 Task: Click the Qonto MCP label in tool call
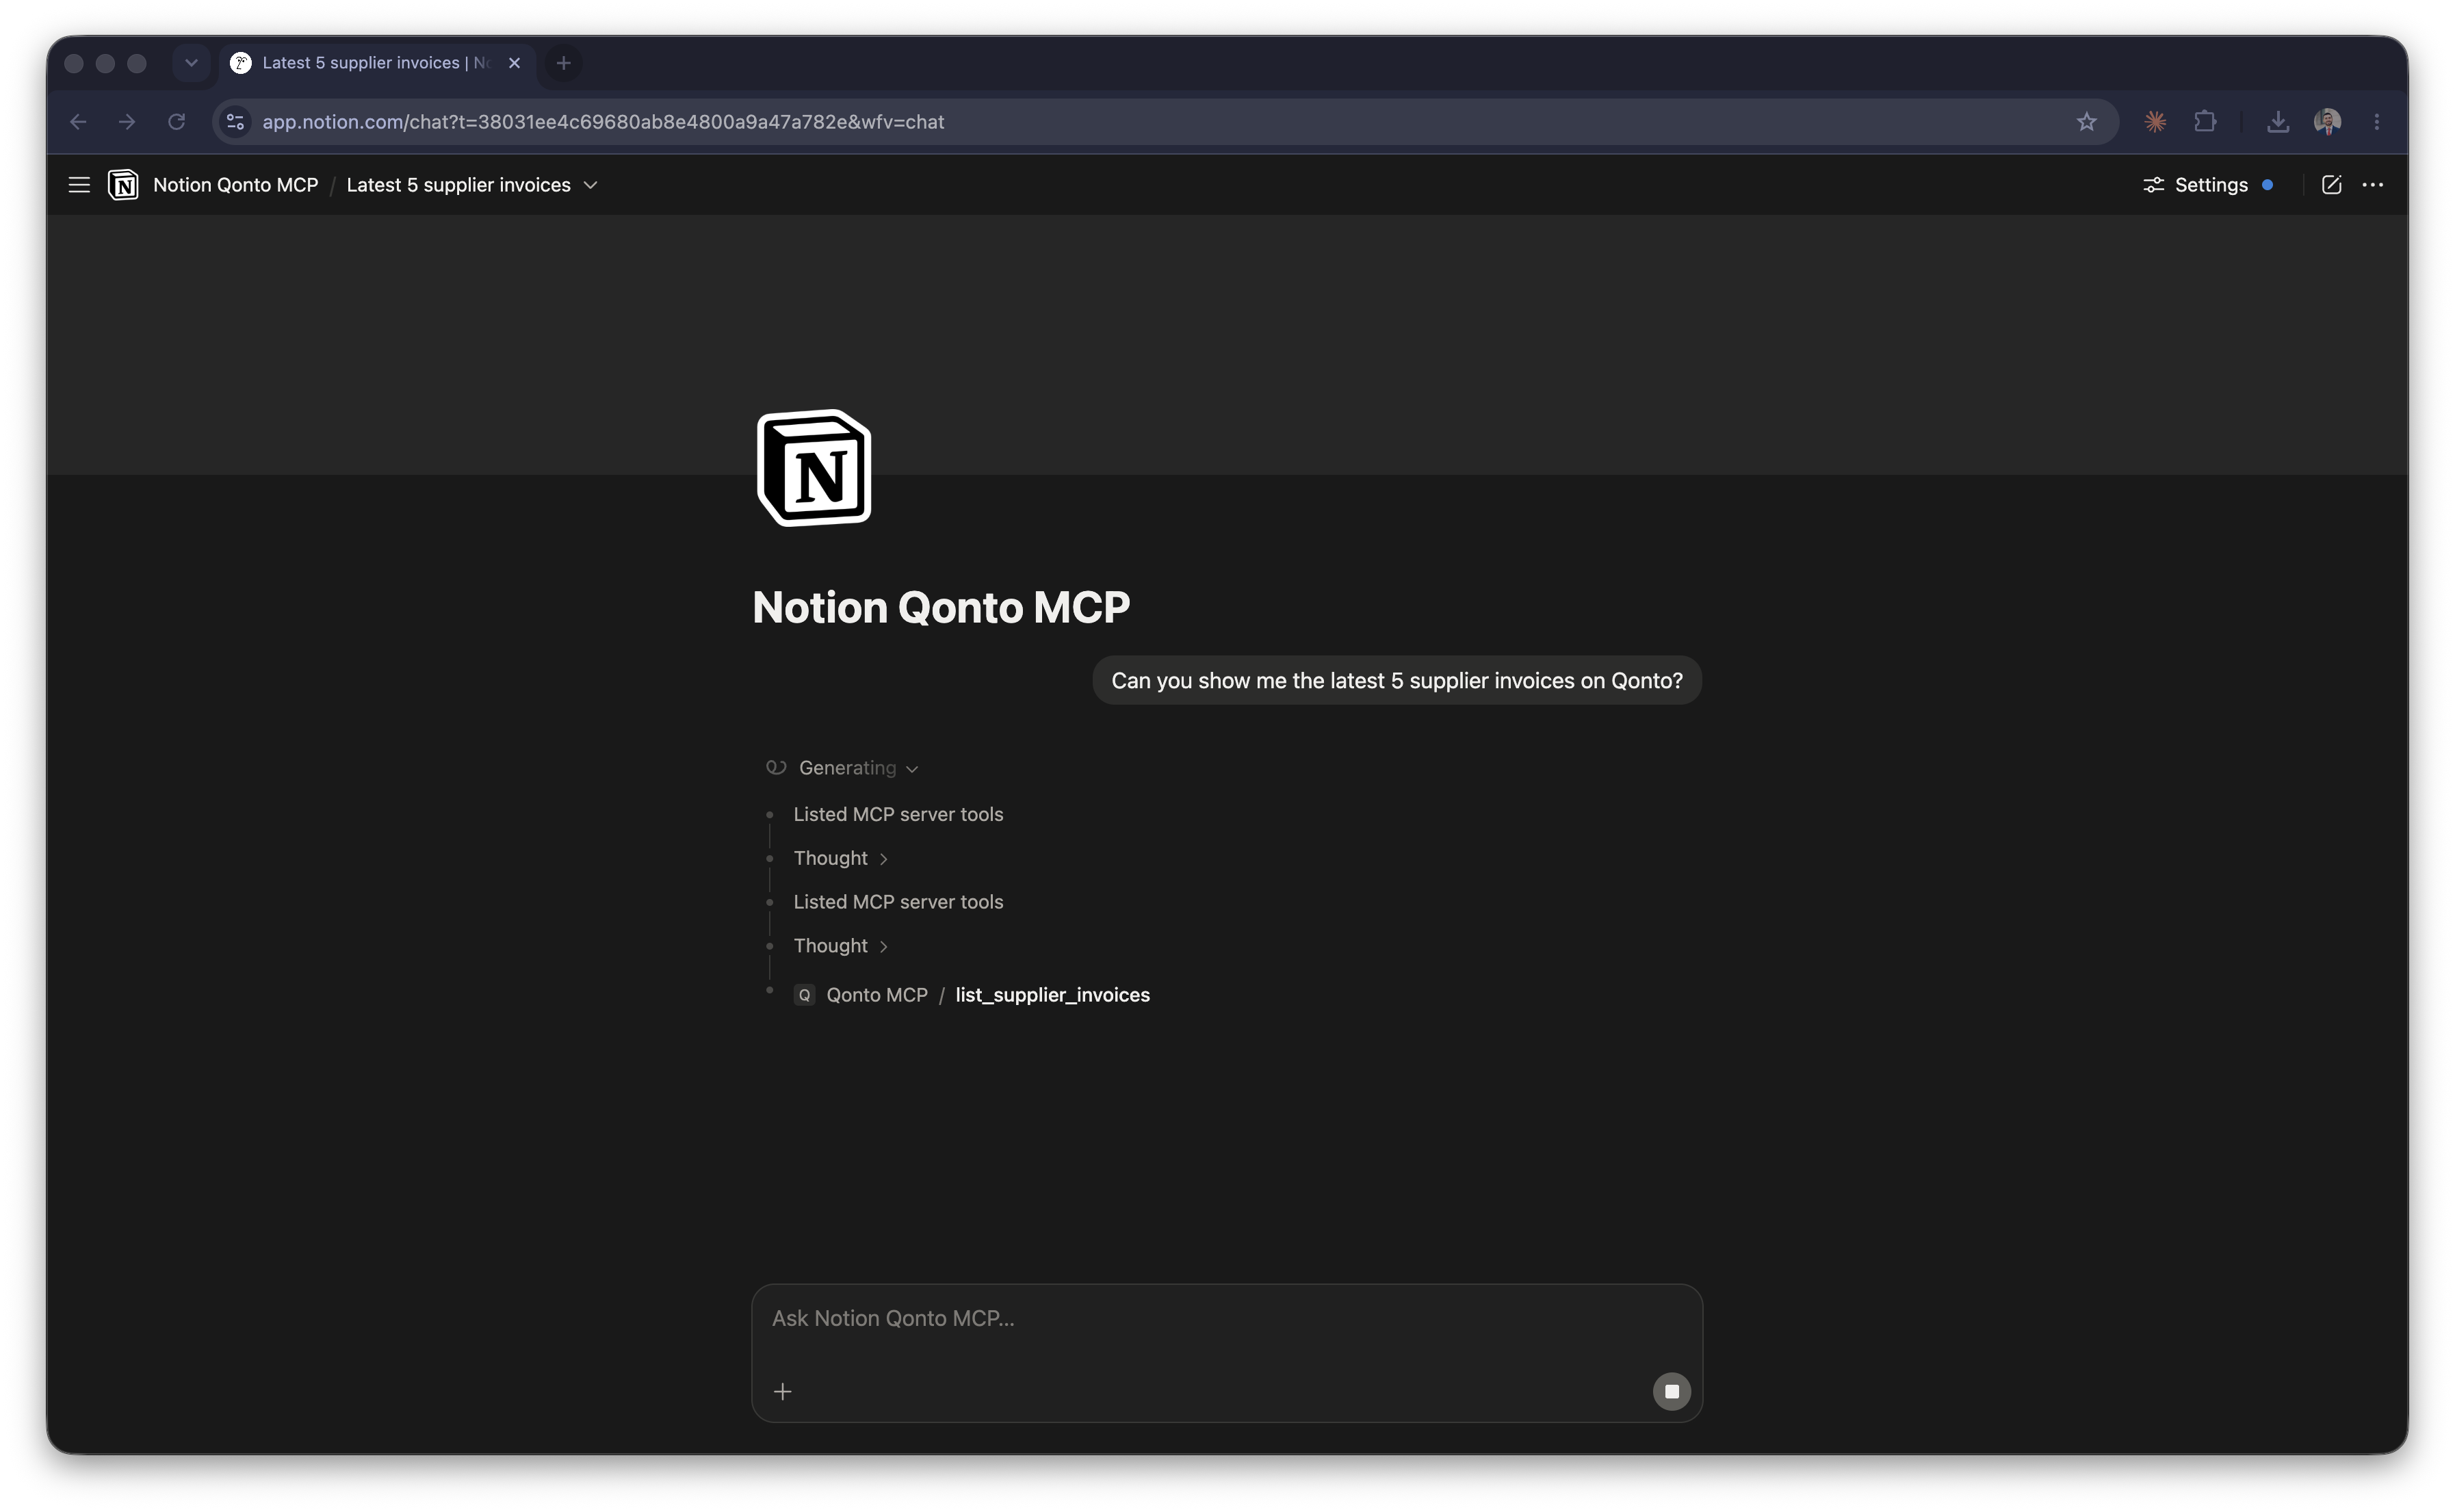[x=877, y=995]
